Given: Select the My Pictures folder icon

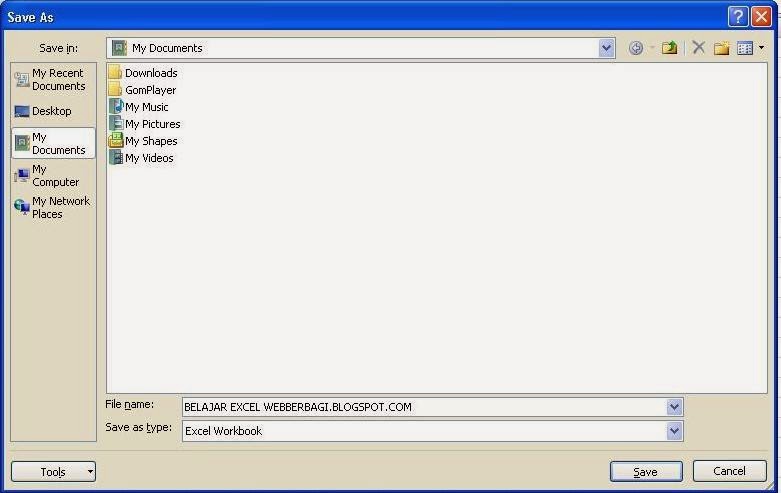Looking at the screenshot, I should [x=115, y=123].
